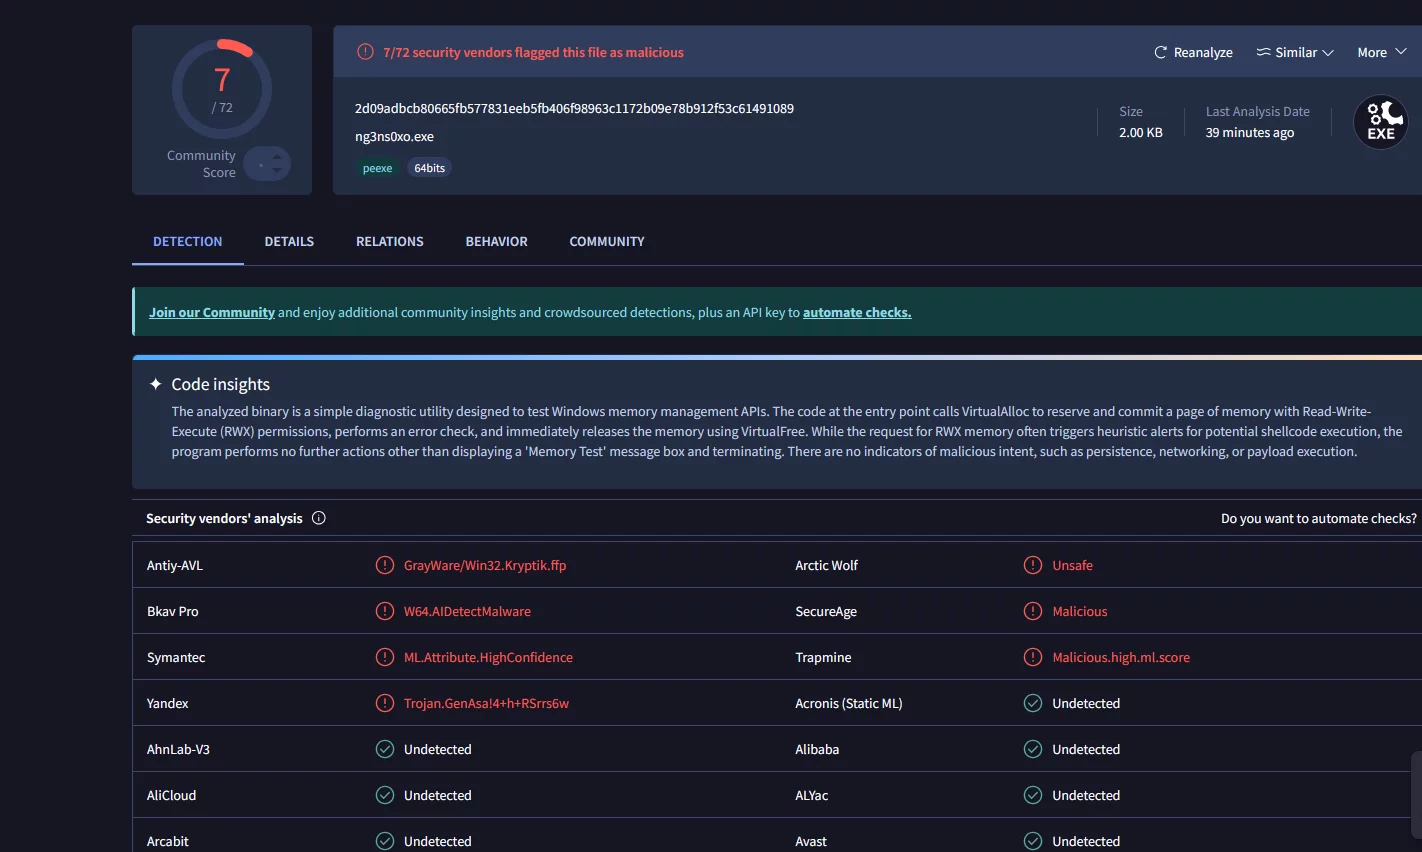The height and width of the screenshot is (852, 1422).
Task: Click the EXE file type icon
Action: coord(1380,122)
